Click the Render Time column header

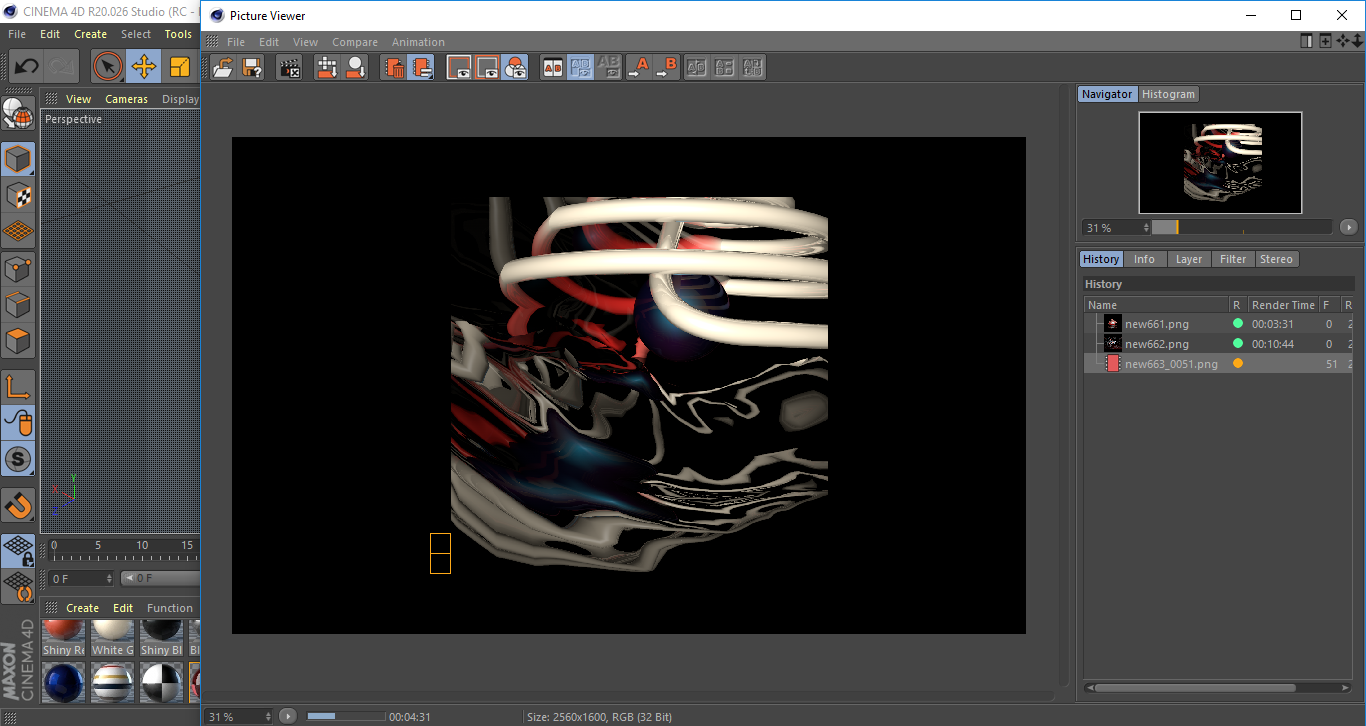[x=1283, y=305]
